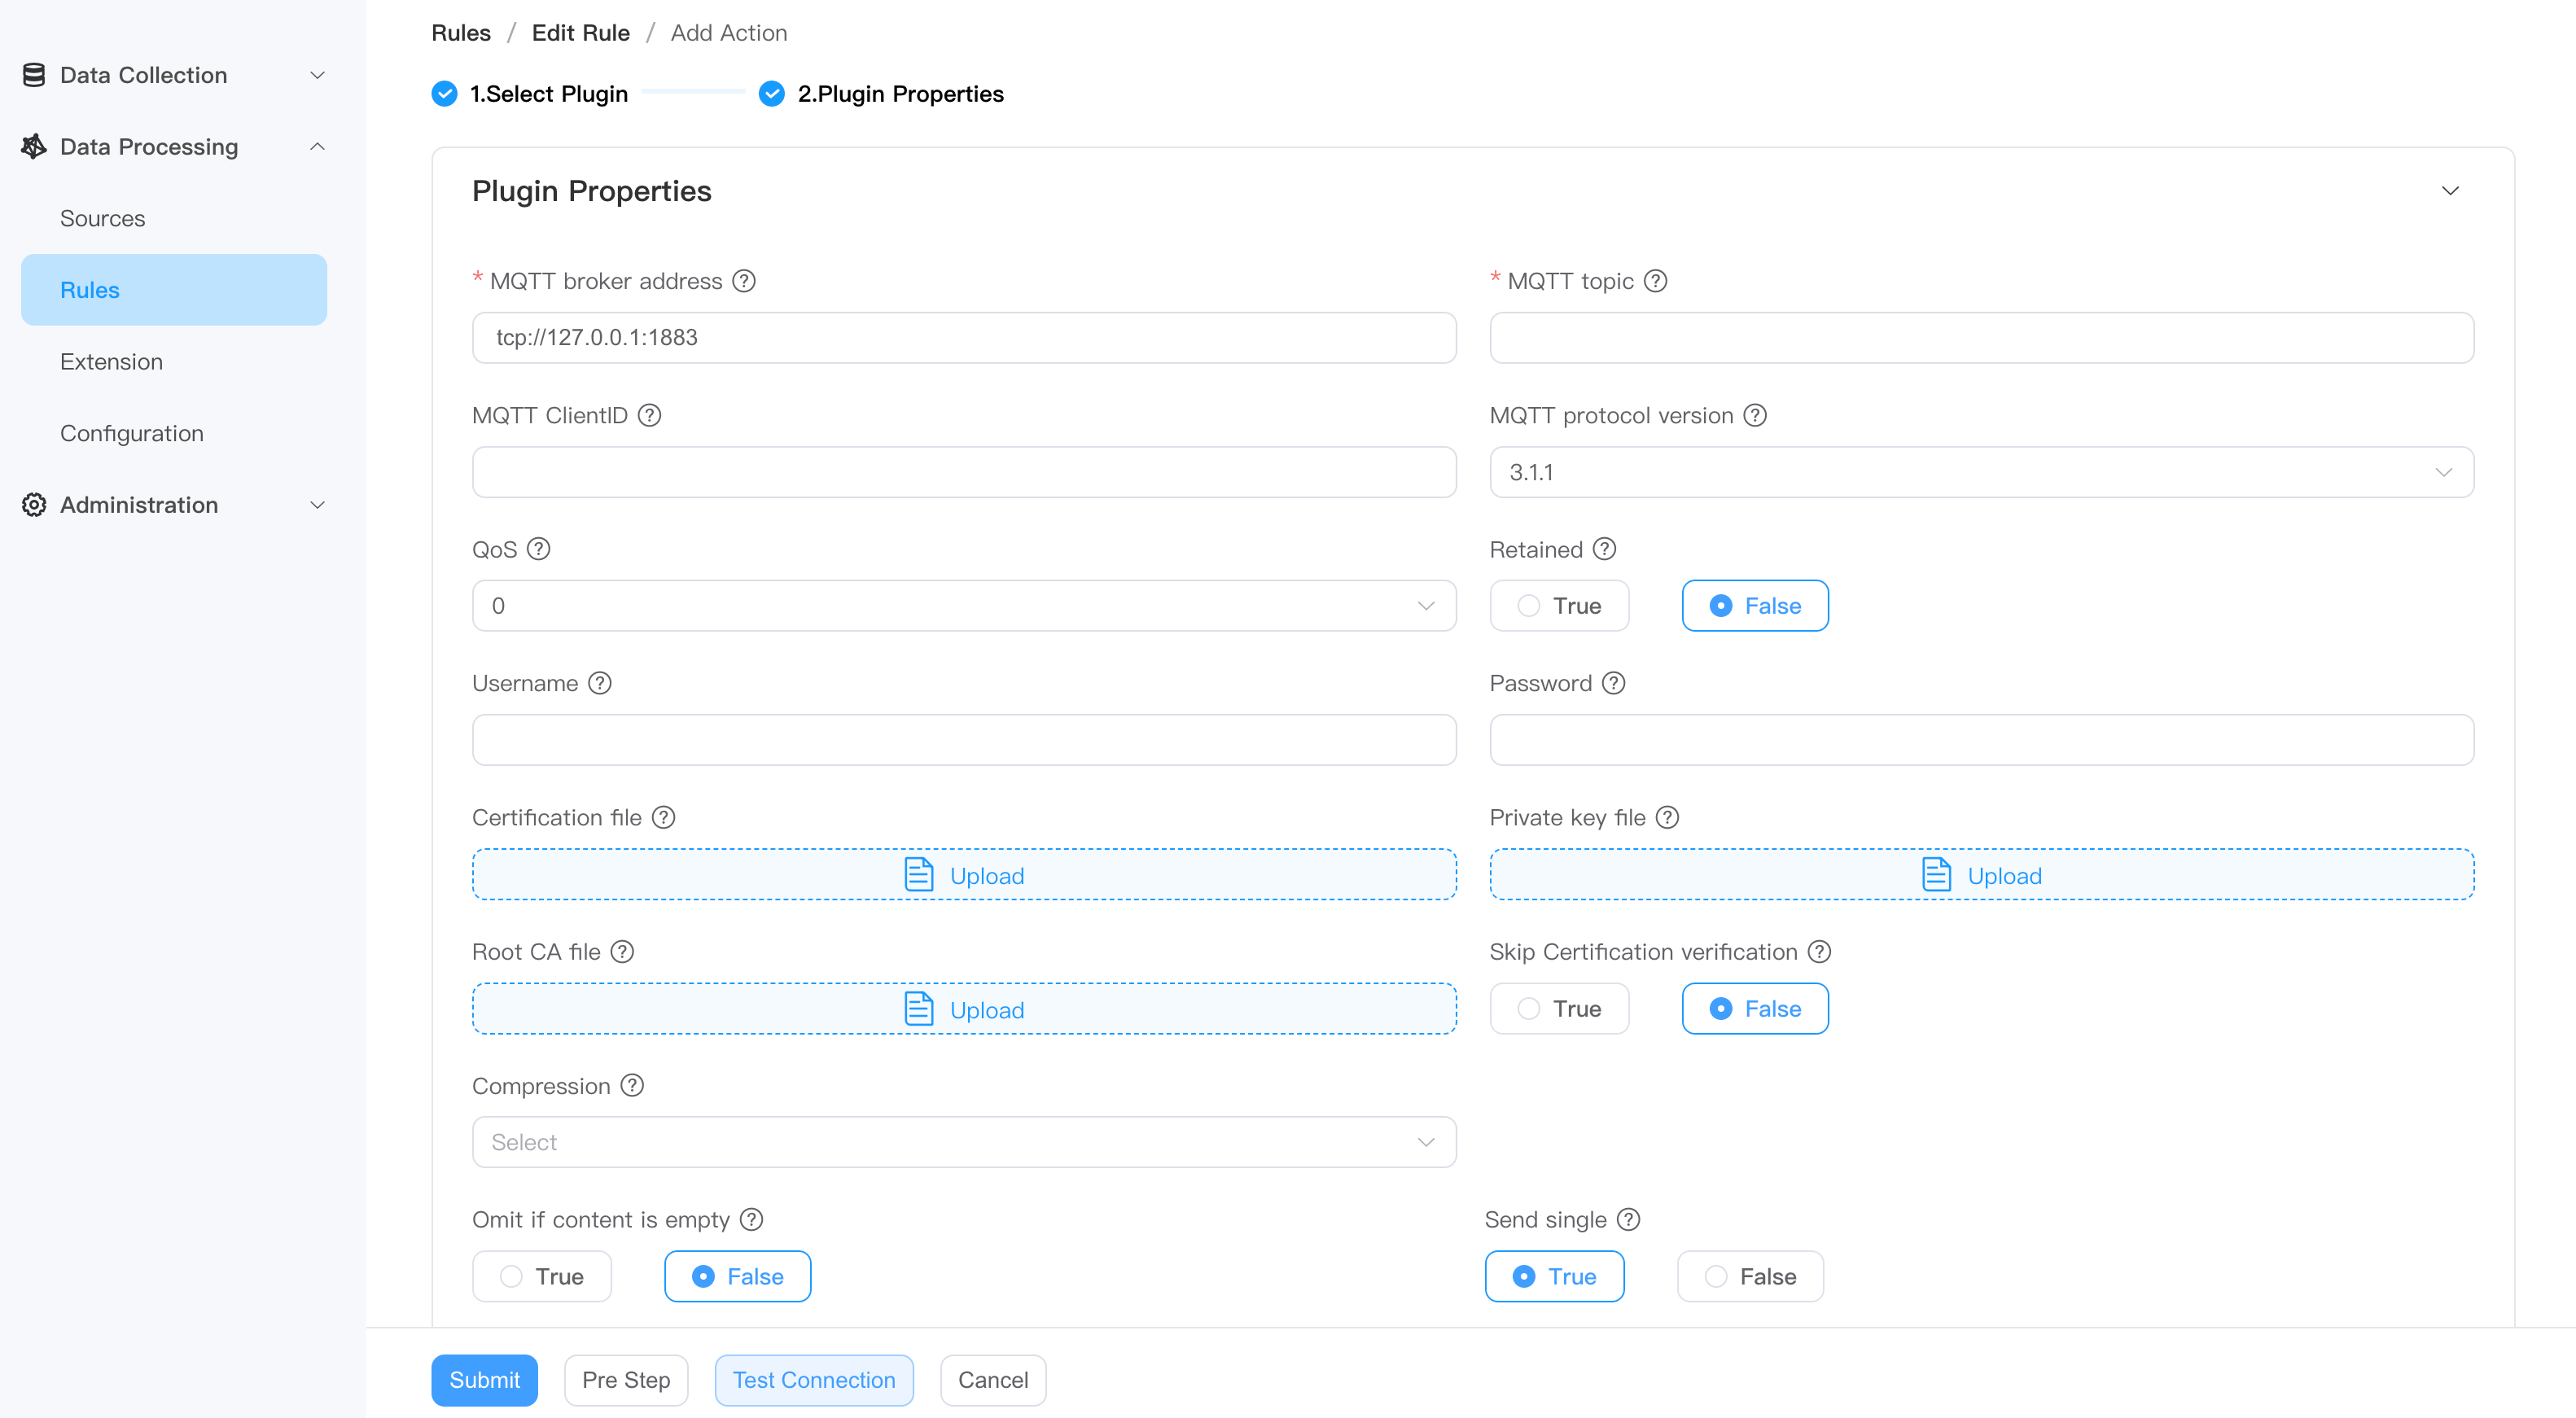
Task: Click the Administration gear icon in sidebar
Action: pyautogui.click(x=34, y=505)
